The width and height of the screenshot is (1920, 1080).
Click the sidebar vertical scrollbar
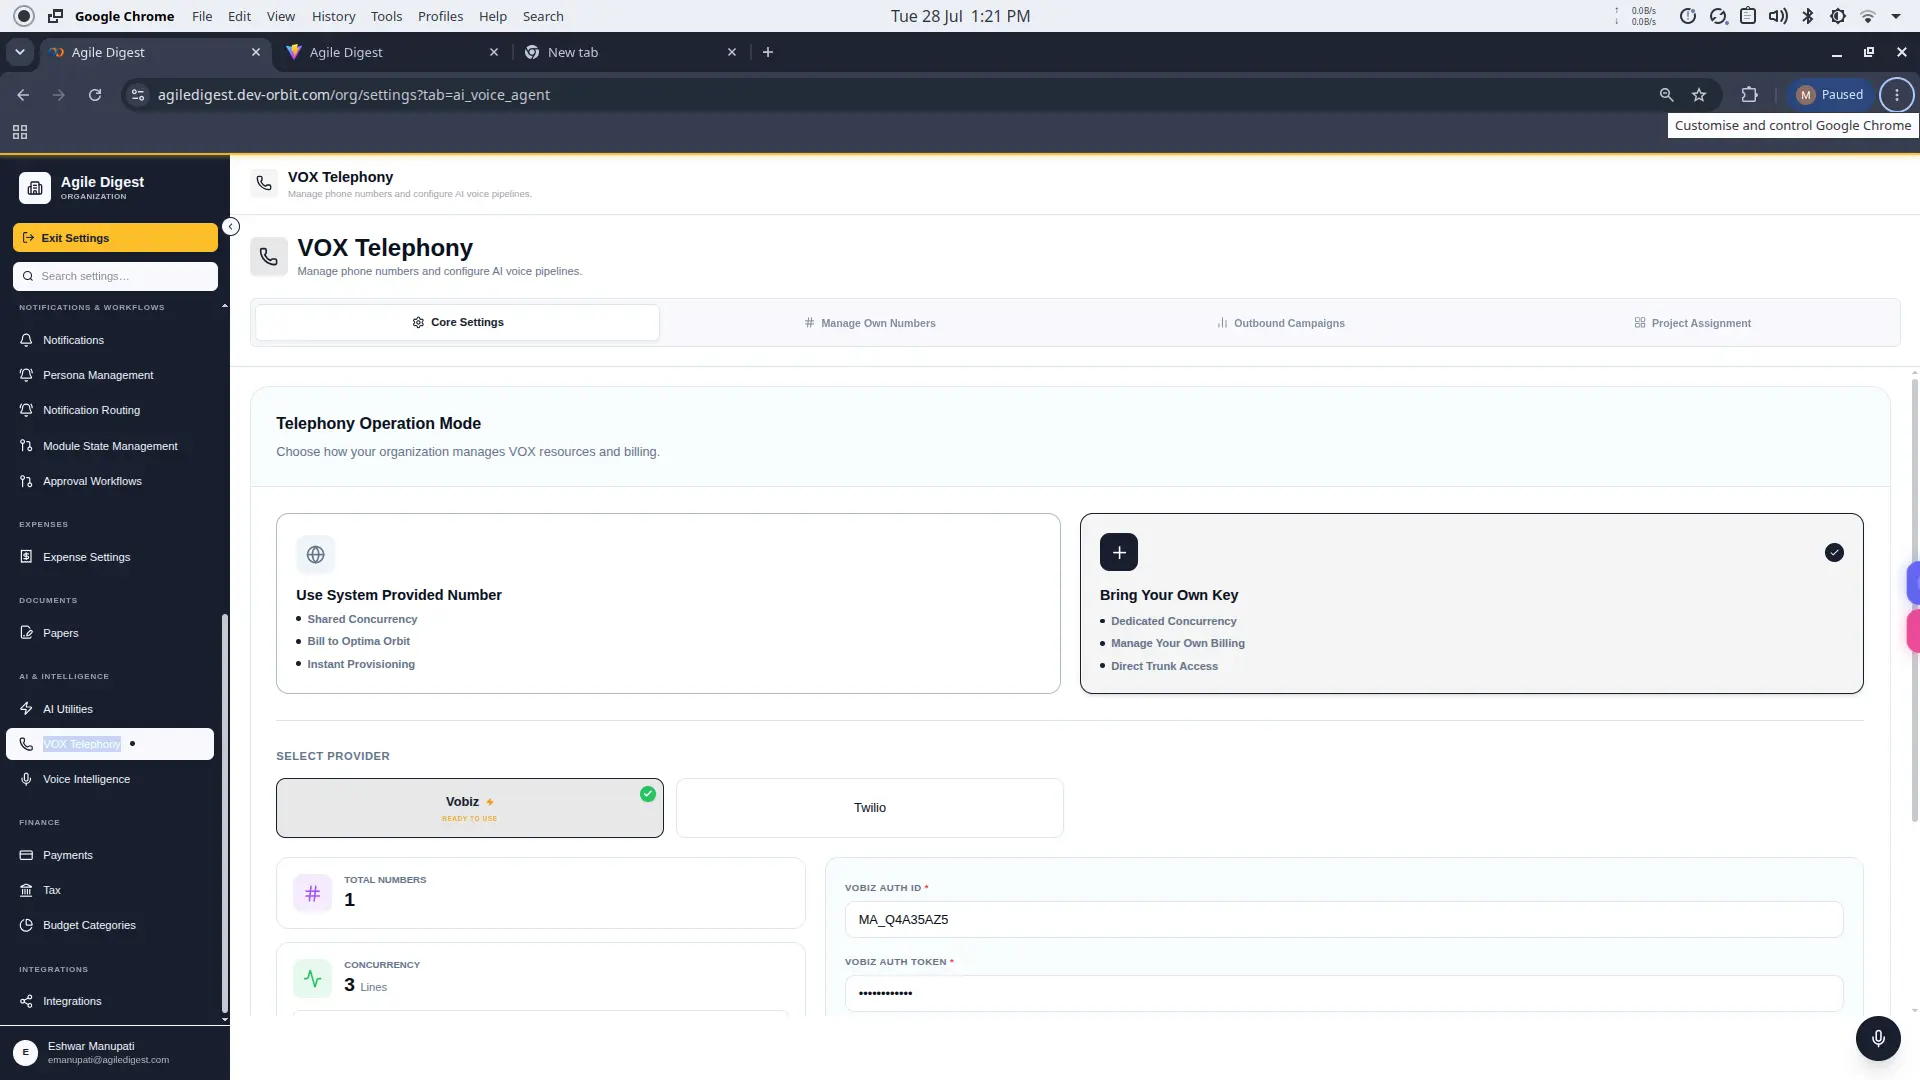(225, 813)
